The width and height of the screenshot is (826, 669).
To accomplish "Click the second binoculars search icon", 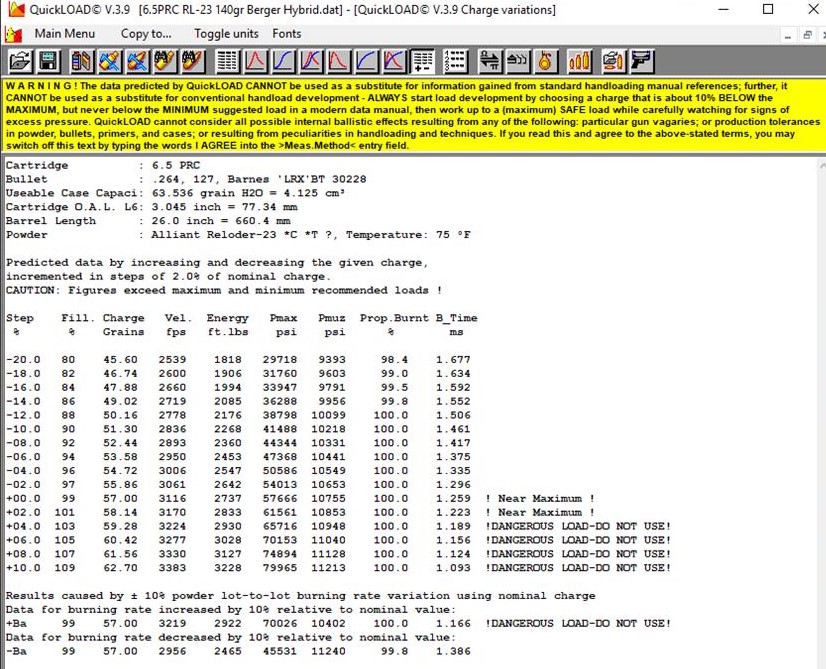I will 192,61.
